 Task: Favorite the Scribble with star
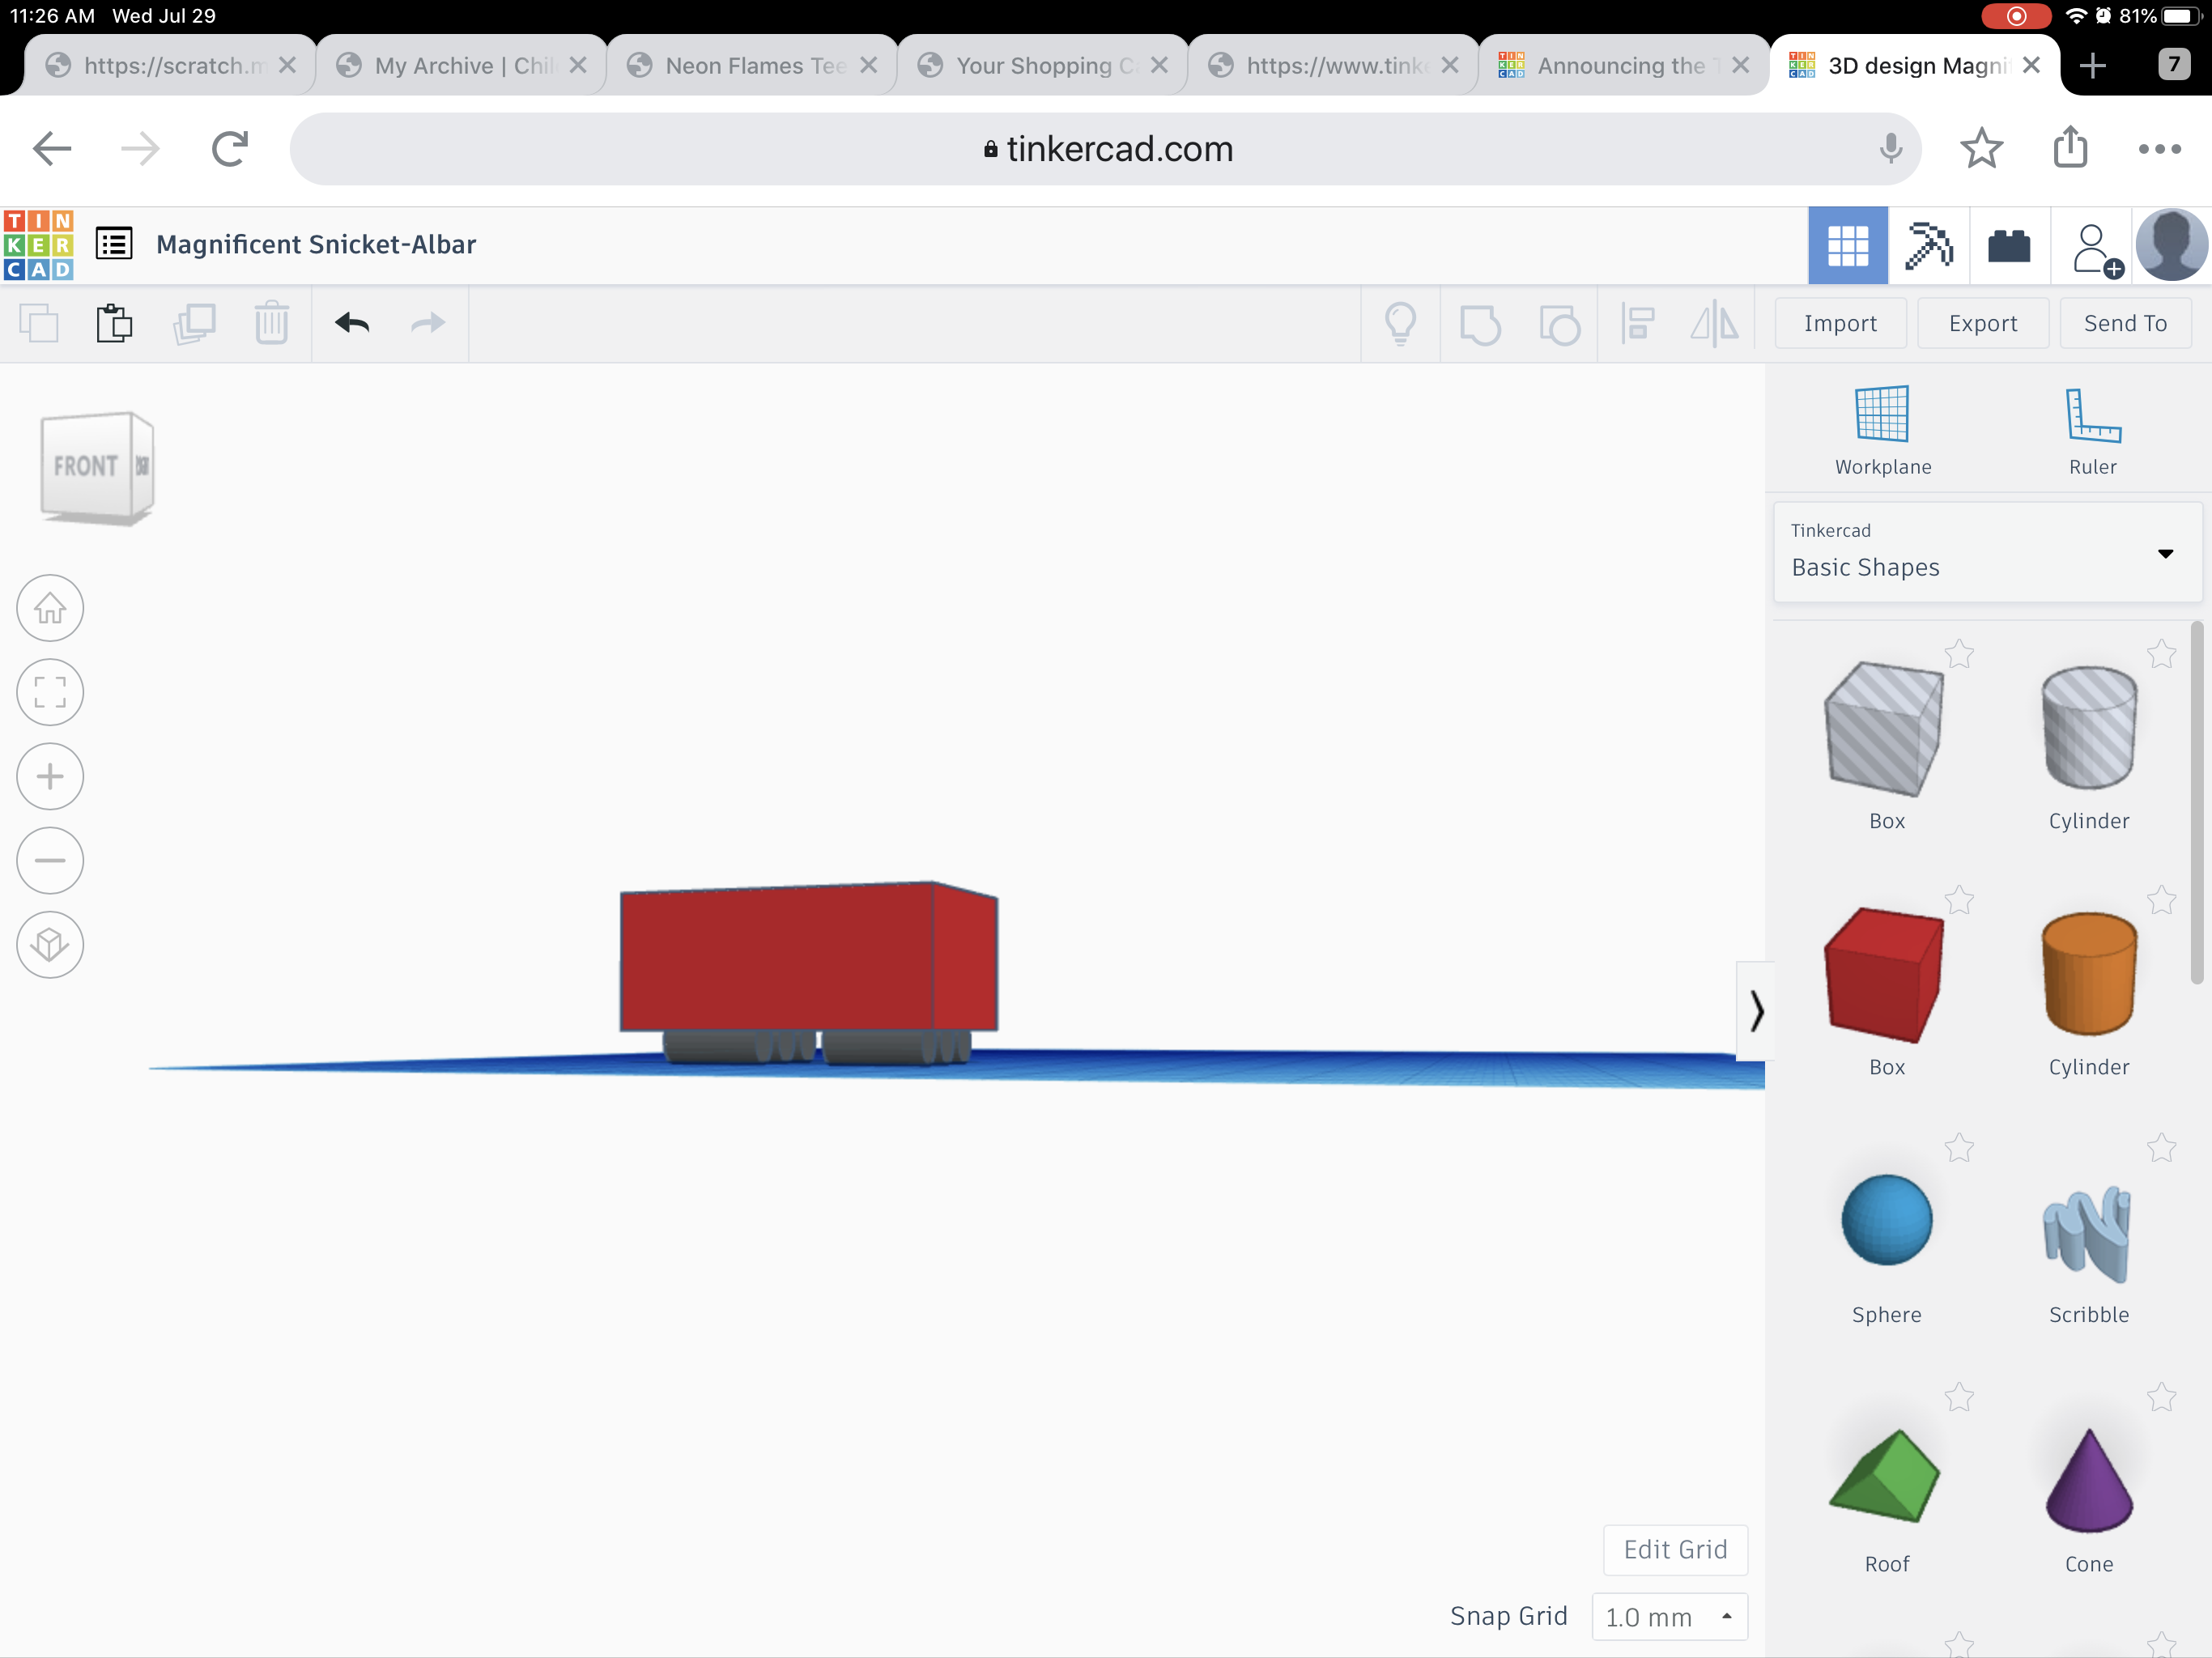2161,1147
